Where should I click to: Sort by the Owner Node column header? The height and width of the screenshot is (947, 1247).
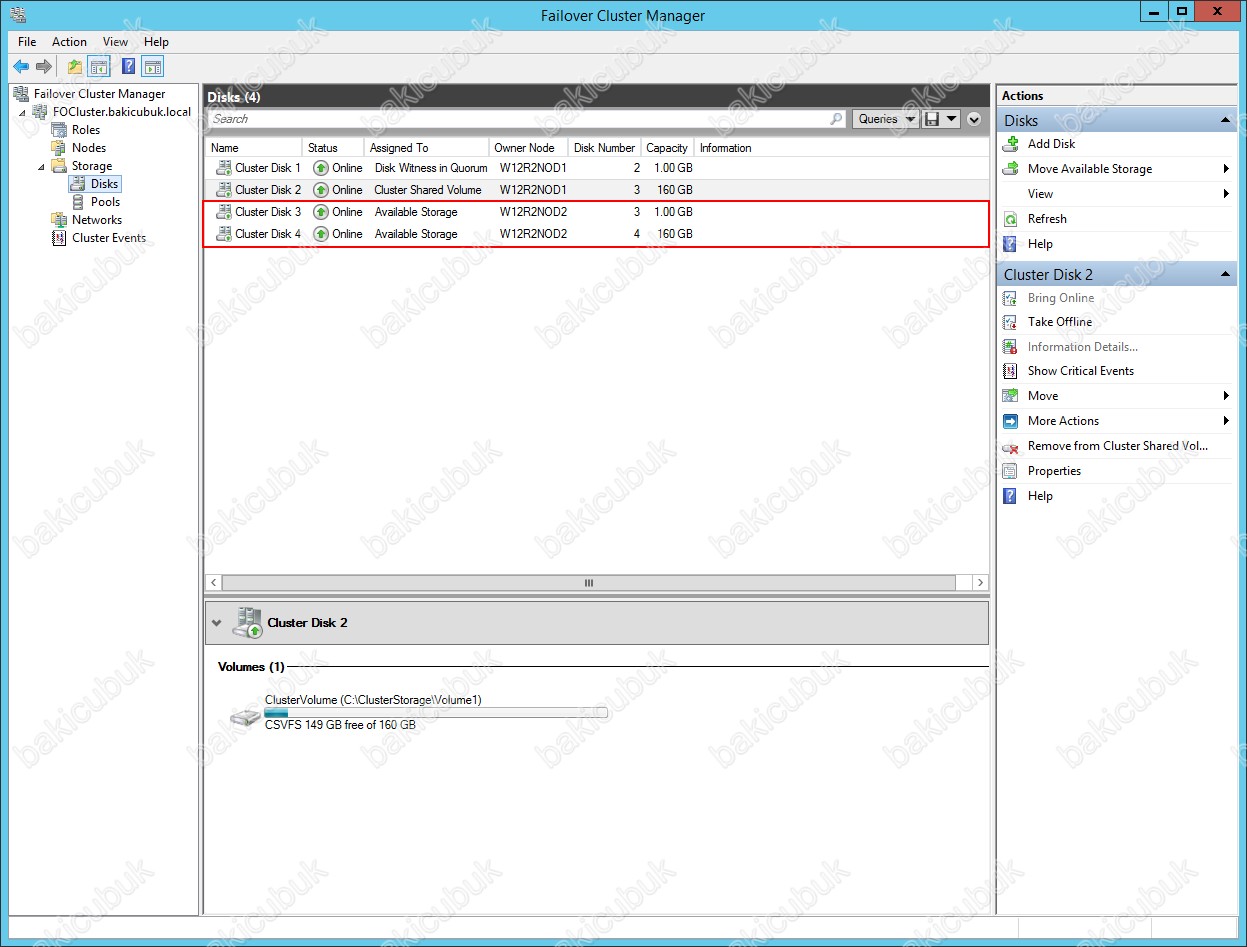coord(528,148)
